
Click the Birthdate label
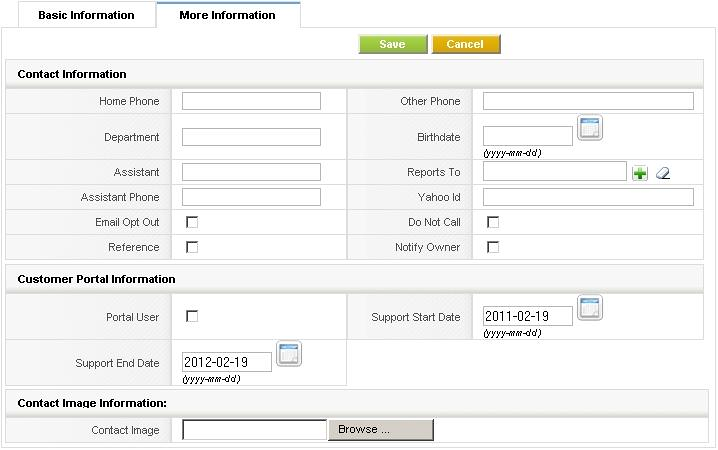click(439, 137)
